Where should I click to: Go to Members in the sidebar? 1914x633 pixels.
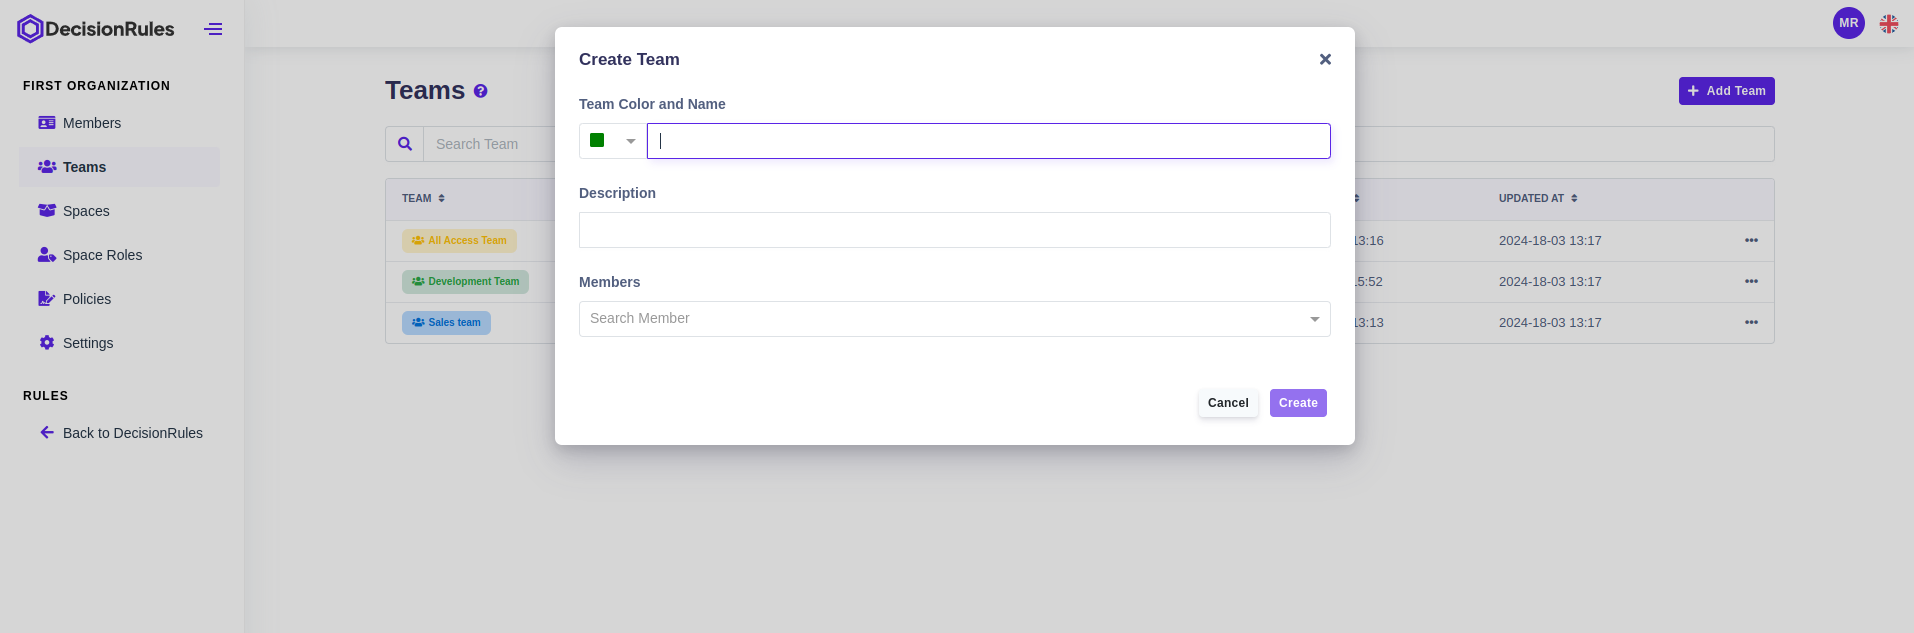coord(91,123)
